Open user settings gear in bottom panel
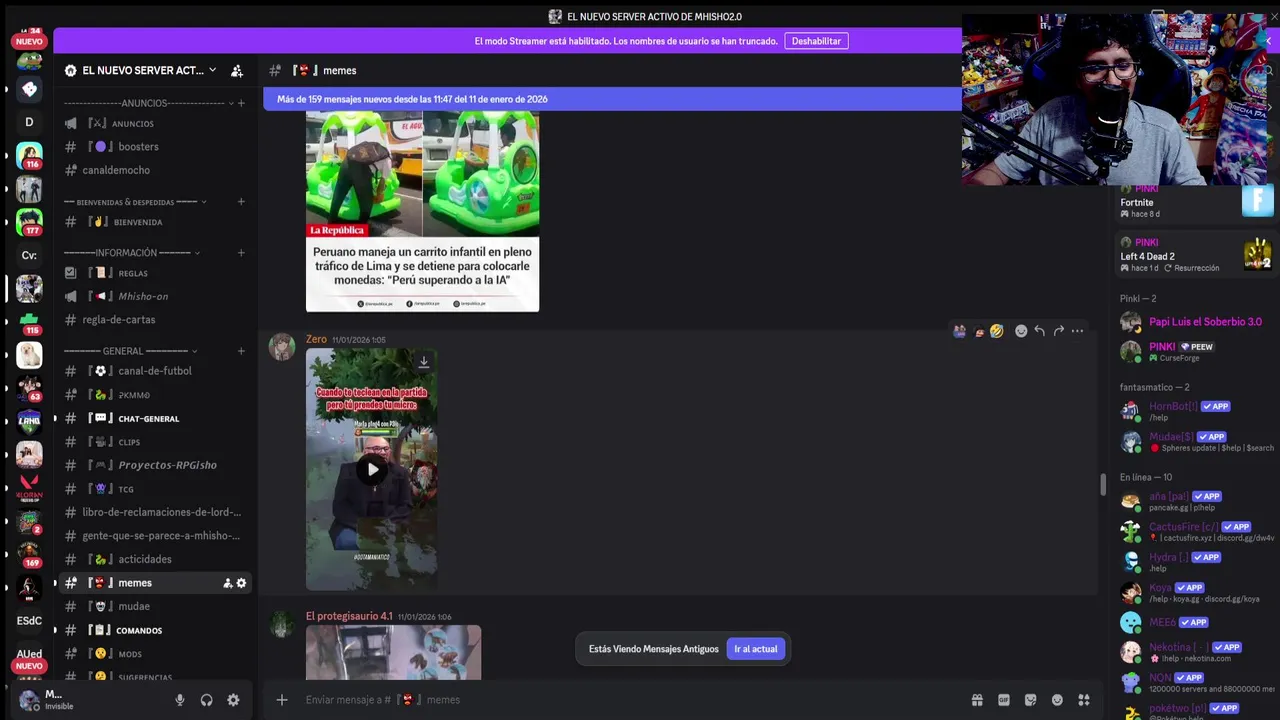Screen dimensions: 1280x720 (x=233, y=700)
